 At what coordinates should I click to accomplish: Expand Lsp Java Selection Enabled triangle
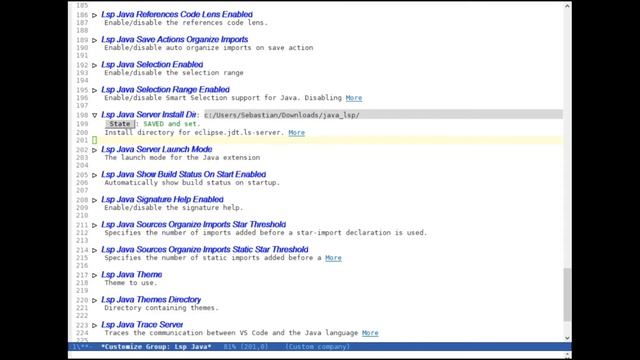pyautogui.click(x=94, y=65)
